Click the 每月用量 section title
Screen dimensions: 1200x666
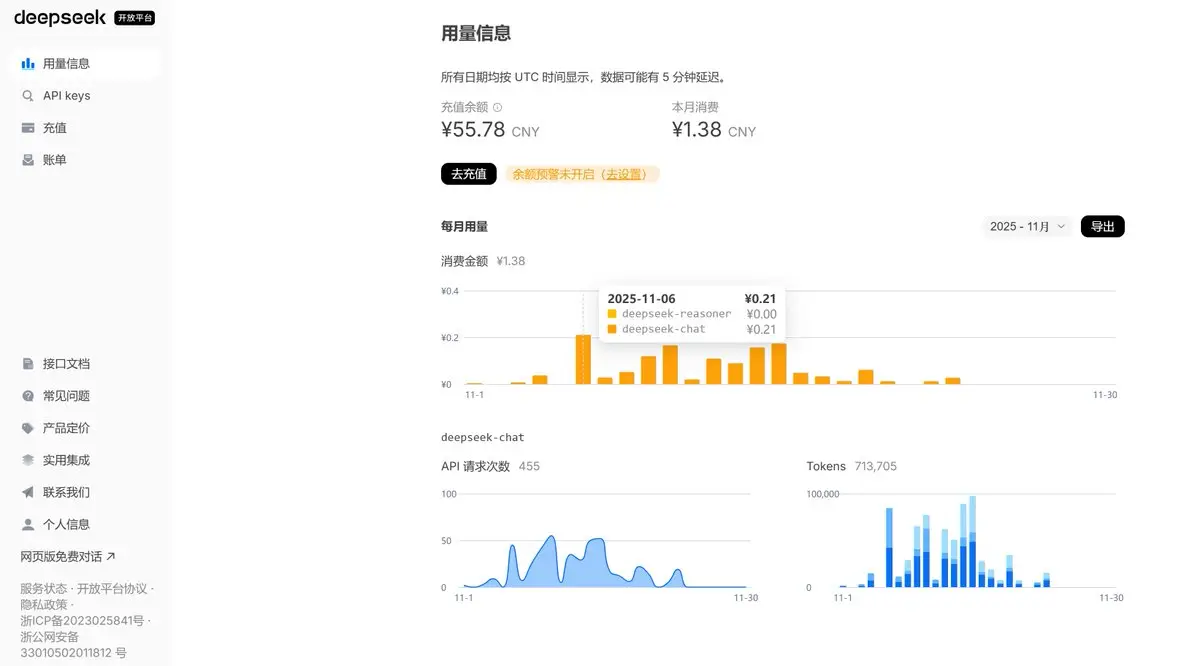pos(465,227)
